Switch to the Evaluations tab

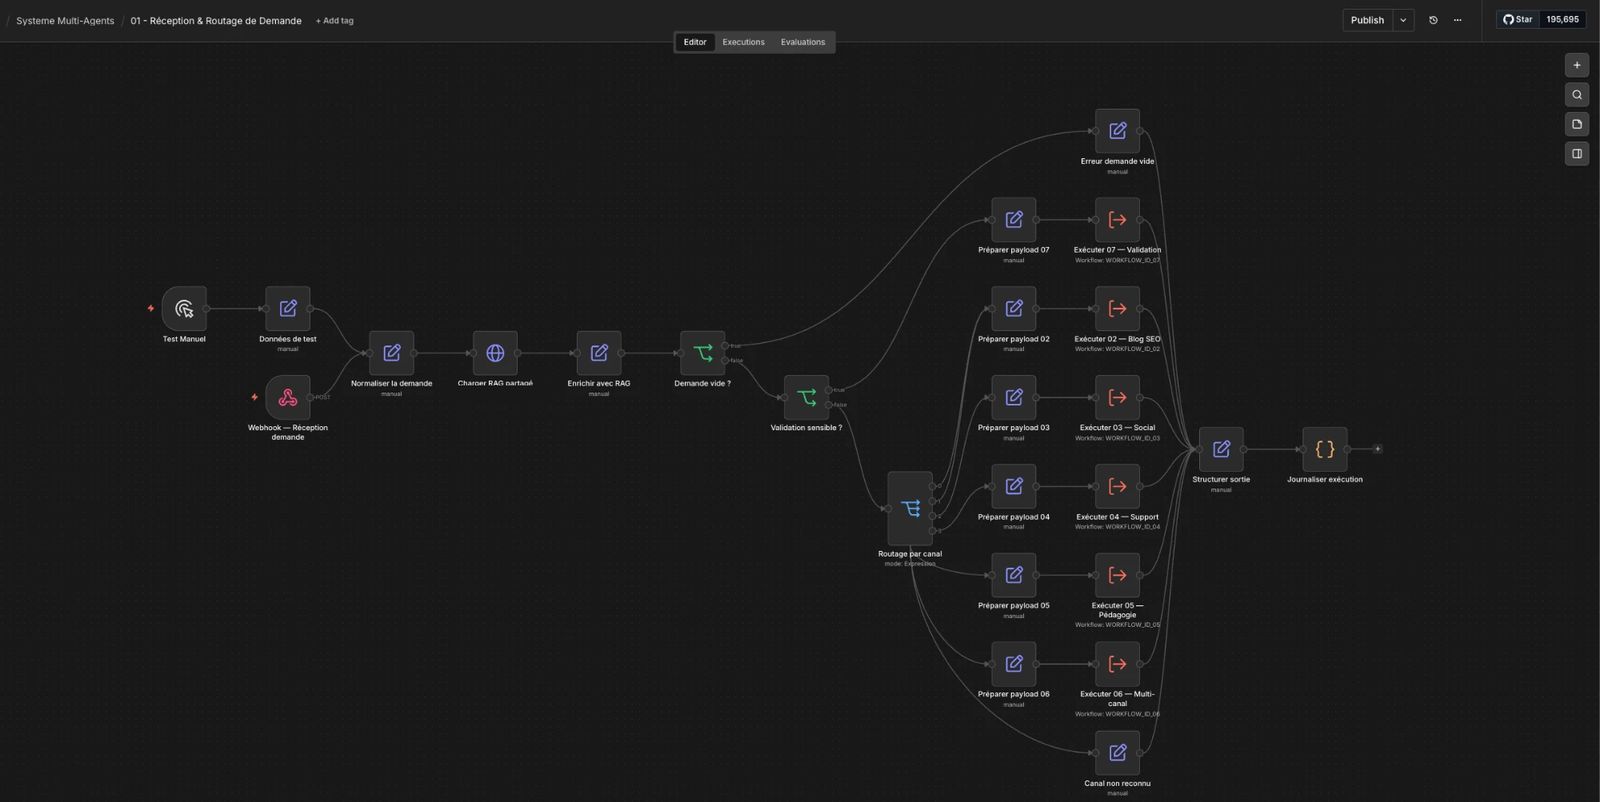(x=803, y=42)
